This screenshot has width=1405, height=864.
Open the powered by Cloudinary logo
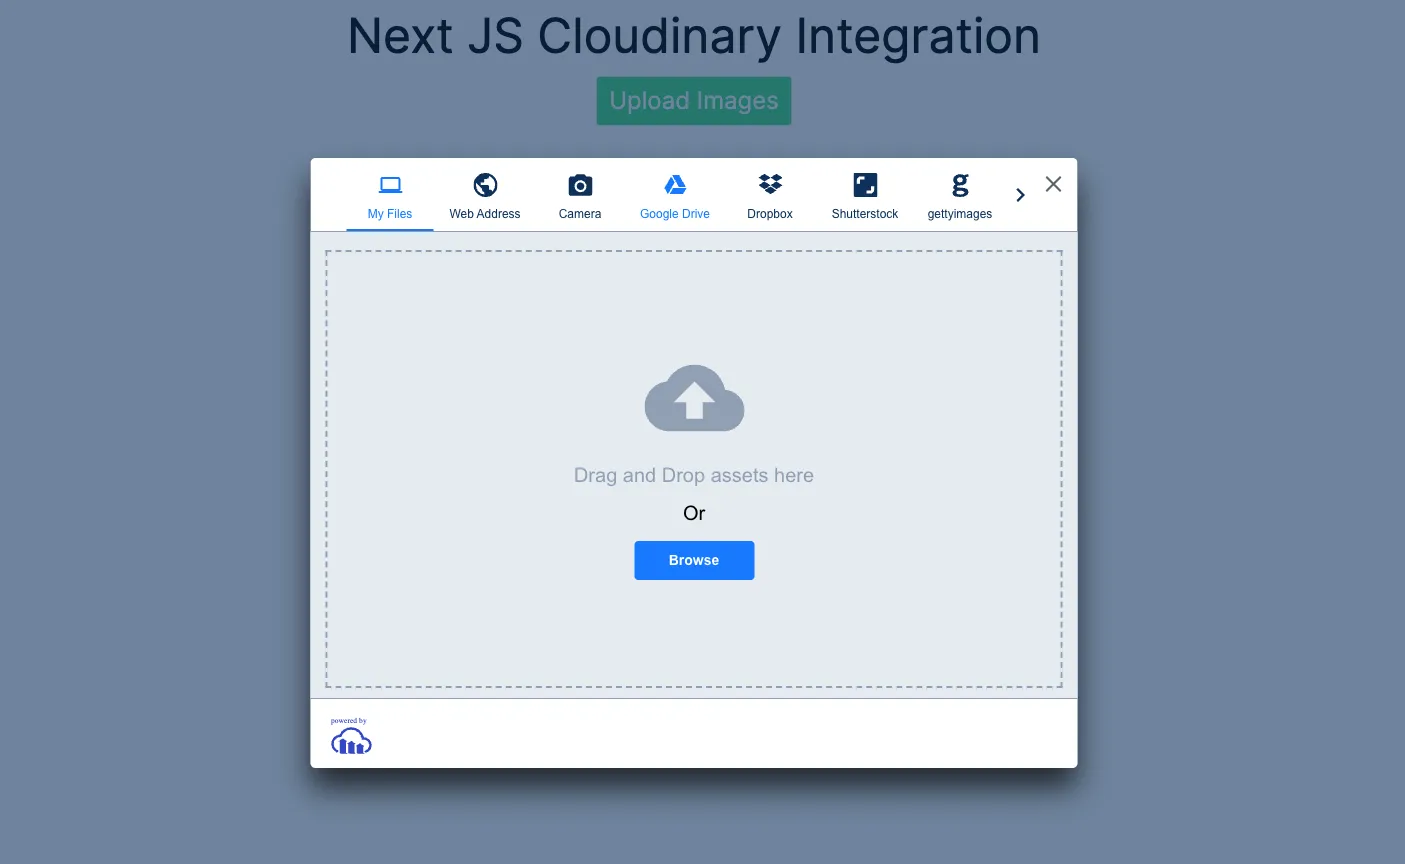click(x=351, y=737)
